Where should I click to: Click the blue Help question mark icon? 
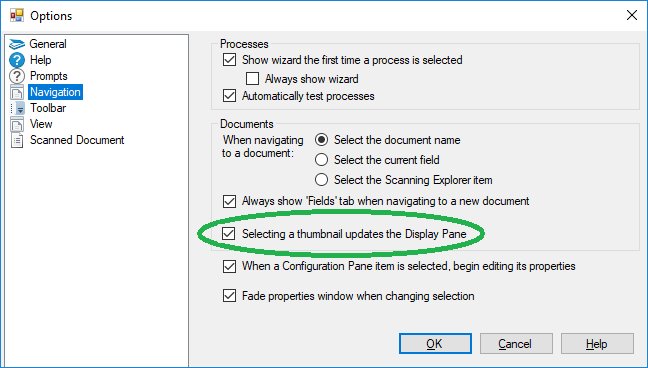click(17, 60)
